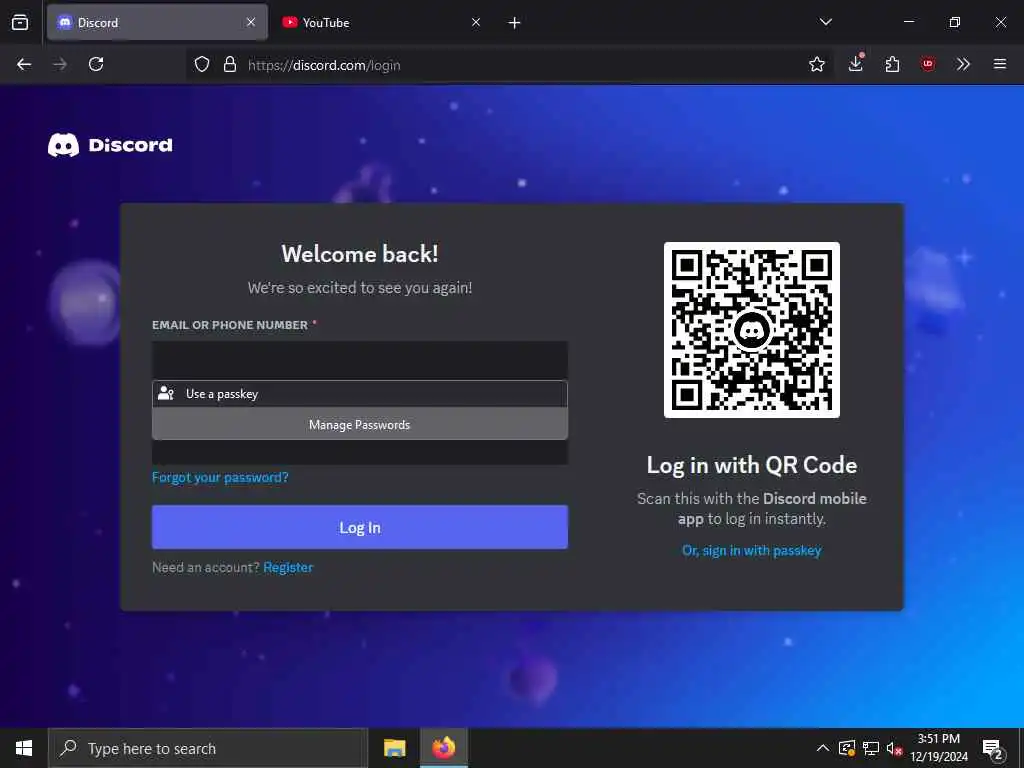The height and width of the screenshot is (768, 1024).
Task: Open the notifications action center
Action: 993,749
